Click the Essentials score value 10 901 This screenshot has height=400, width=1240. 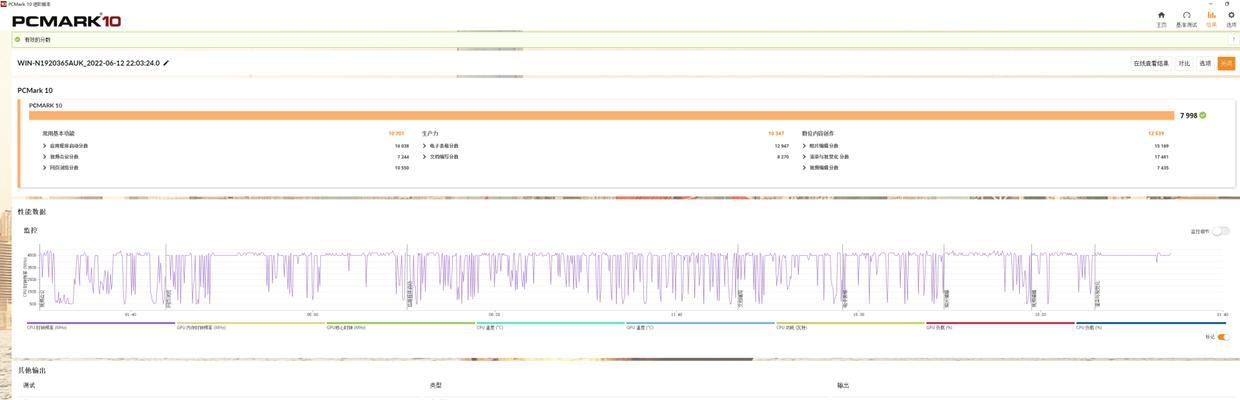click(x=396, y=133)
